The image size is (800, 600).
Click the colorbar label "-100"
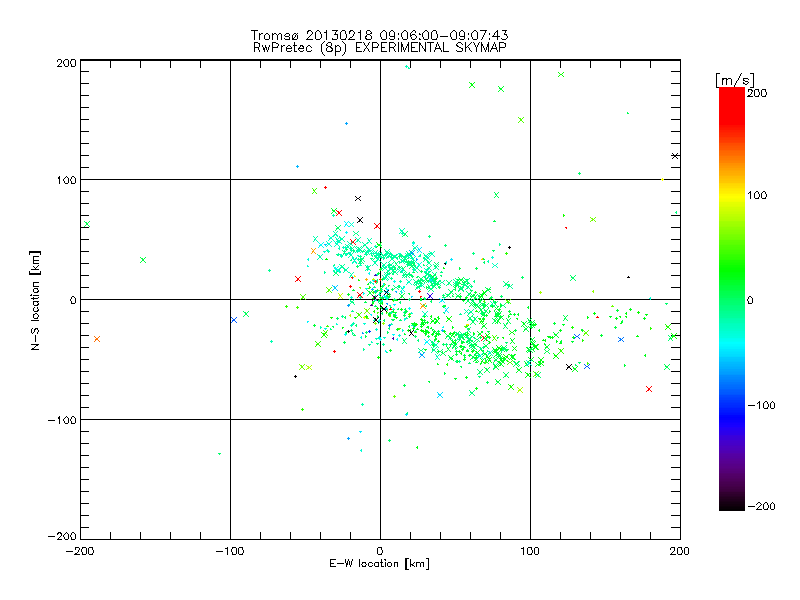(761, 405)
